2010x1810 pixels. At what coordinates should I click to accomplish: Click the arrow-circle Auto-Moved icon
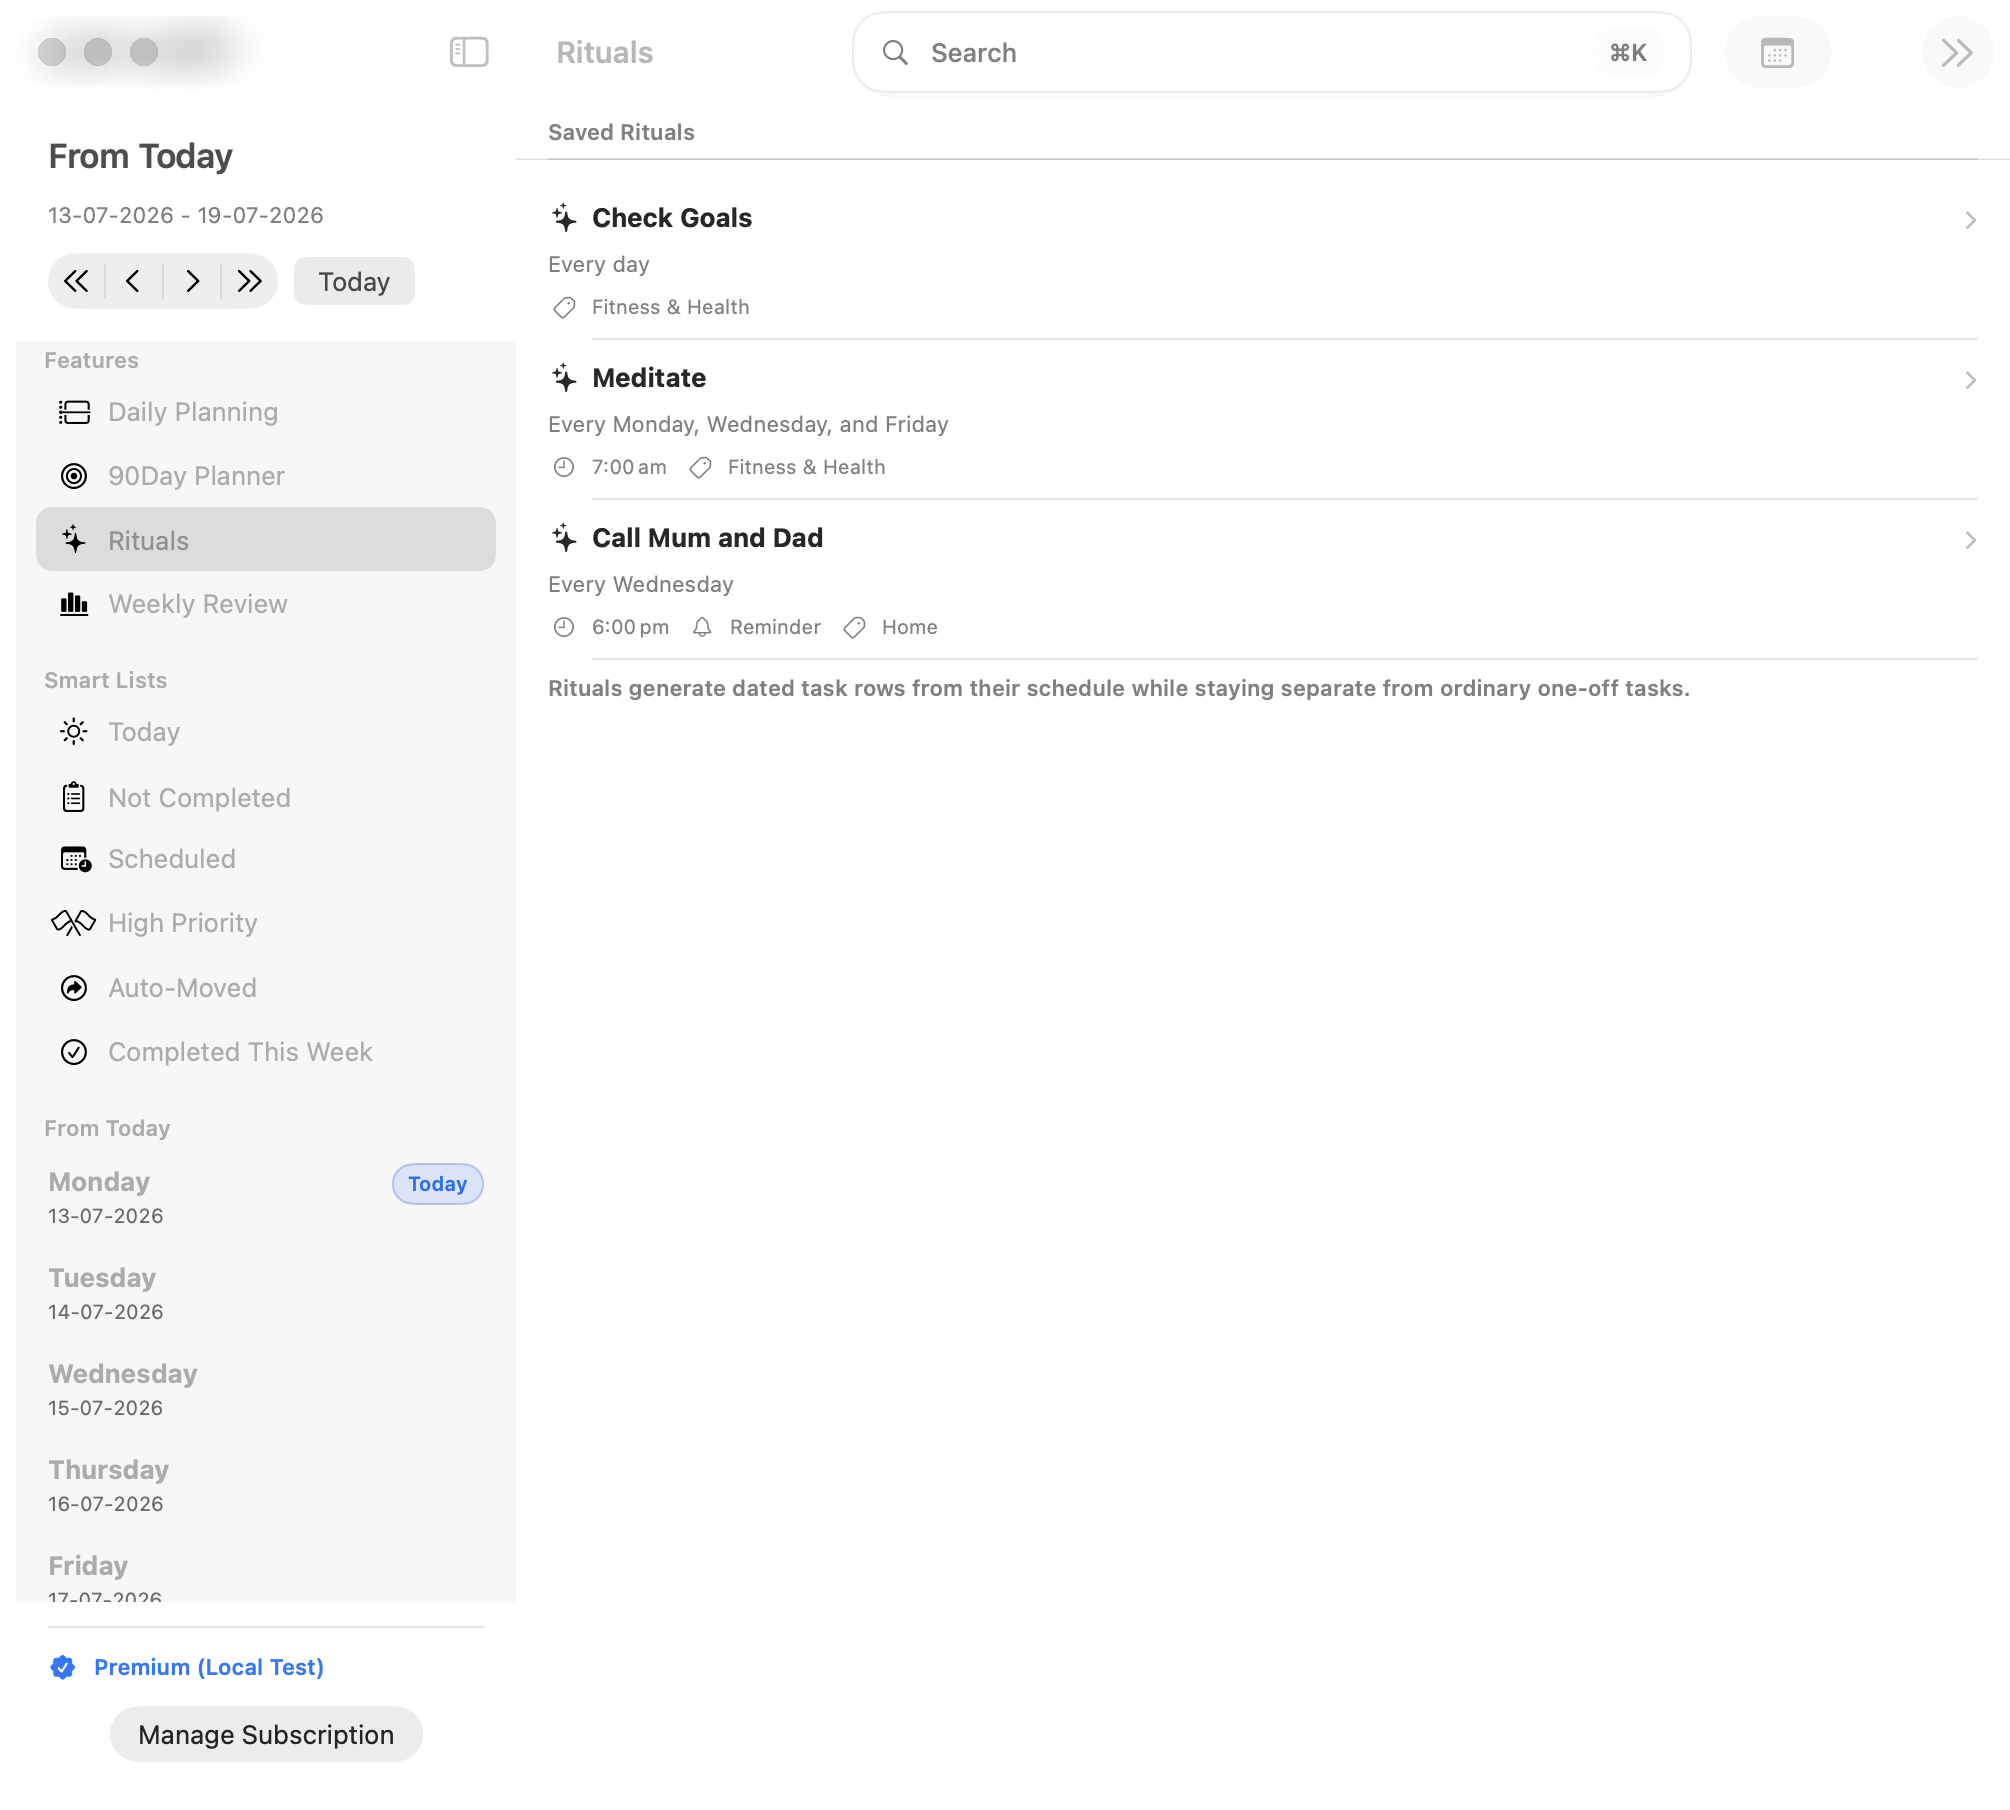pos(74,988)
